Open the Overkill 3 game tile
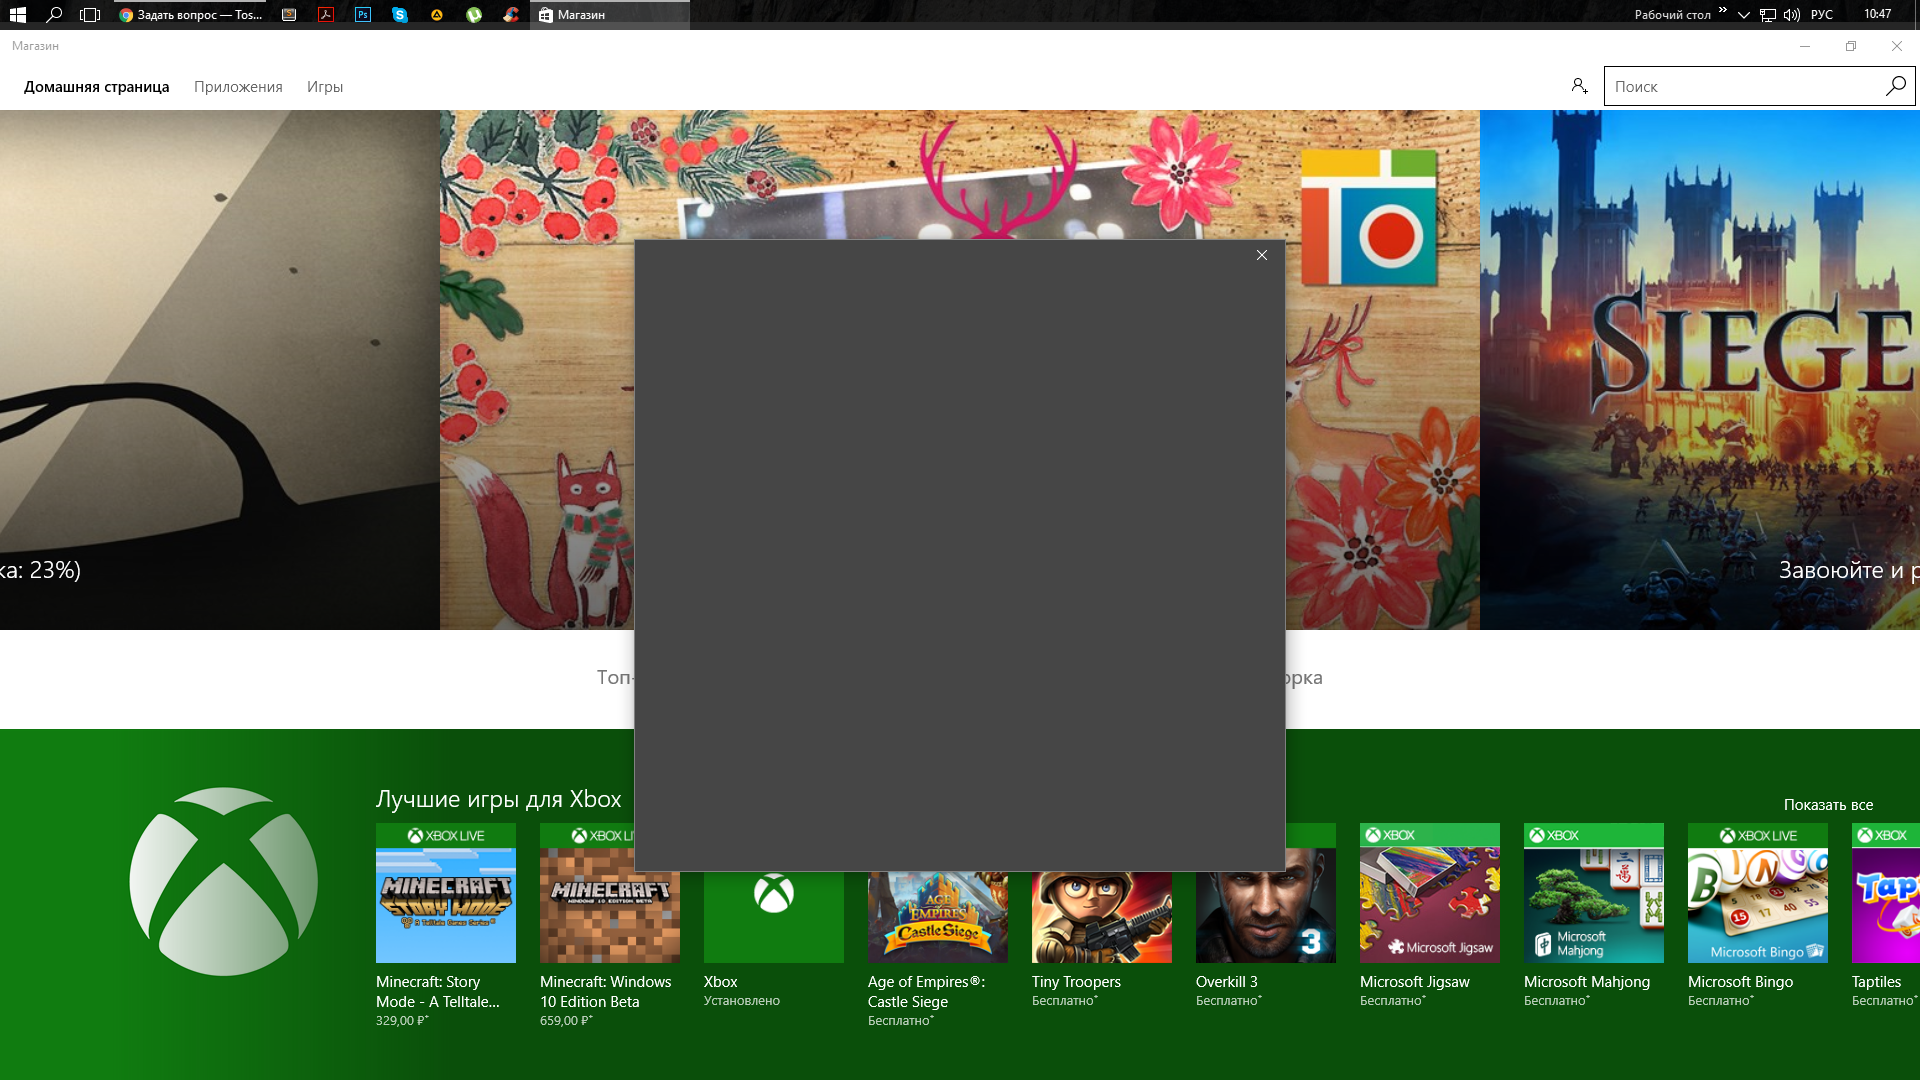 click(x=1266, y=916)
